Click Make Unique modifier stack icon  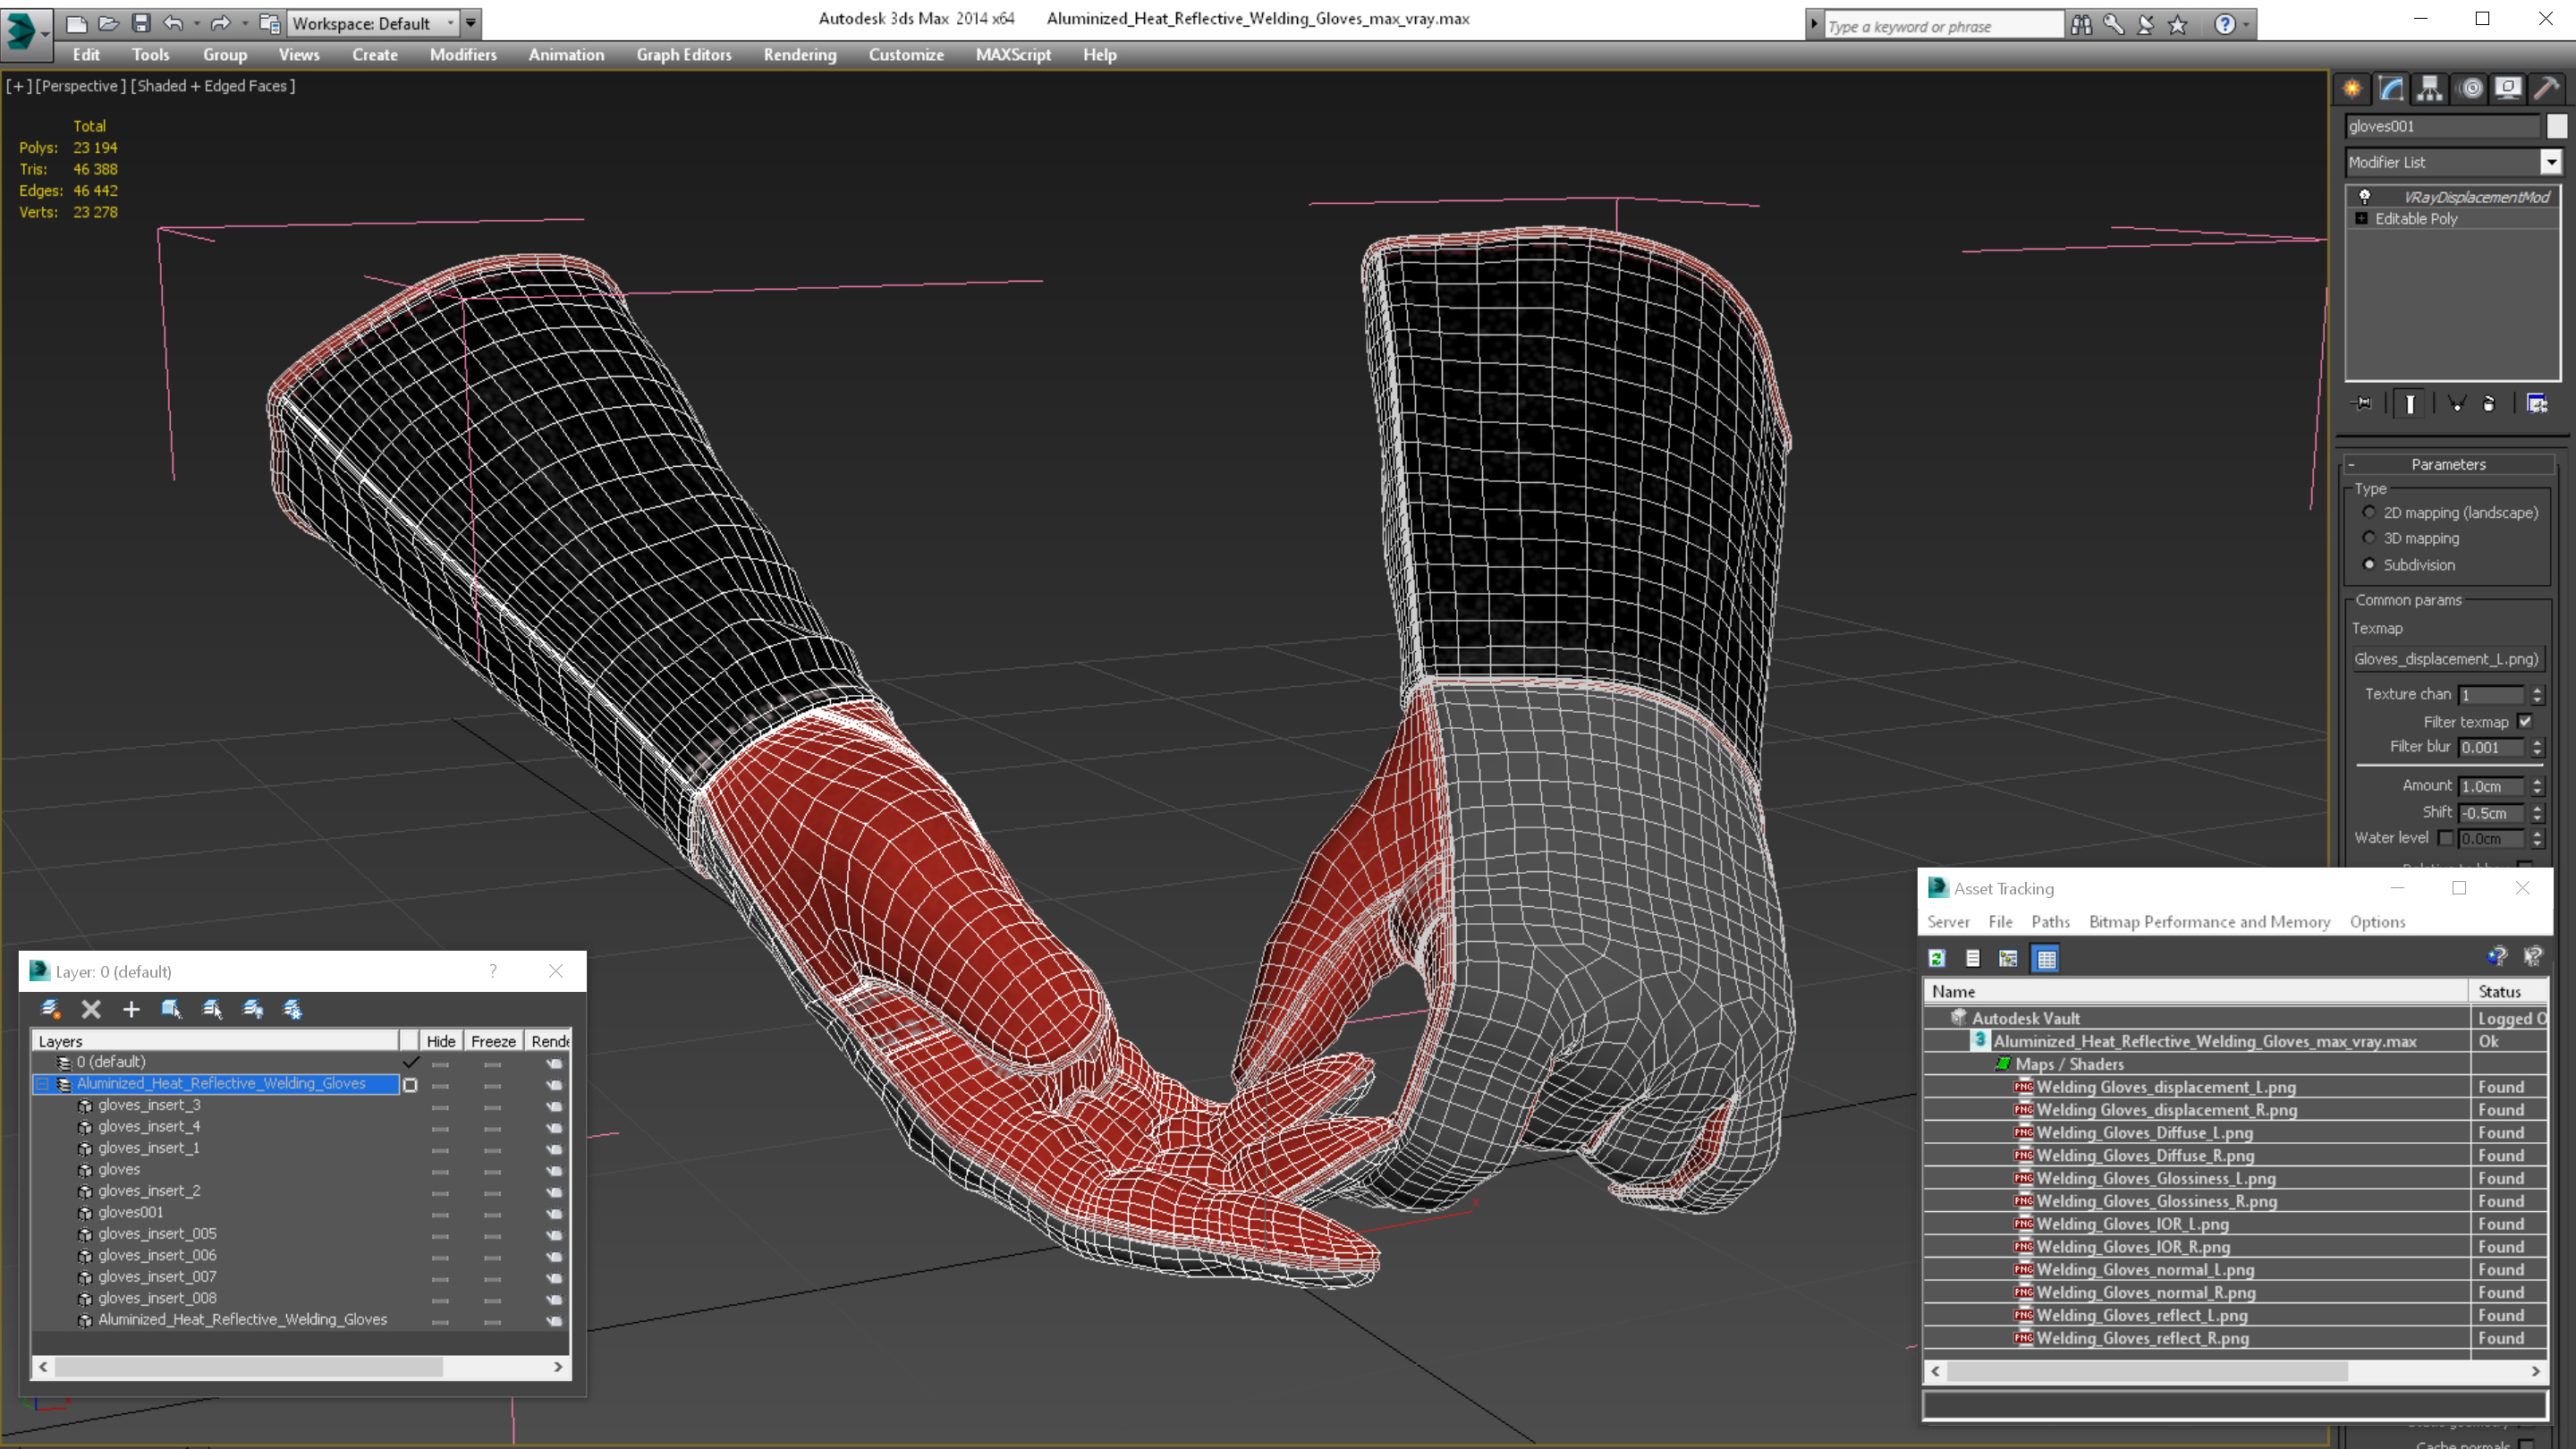point(2456,404)
